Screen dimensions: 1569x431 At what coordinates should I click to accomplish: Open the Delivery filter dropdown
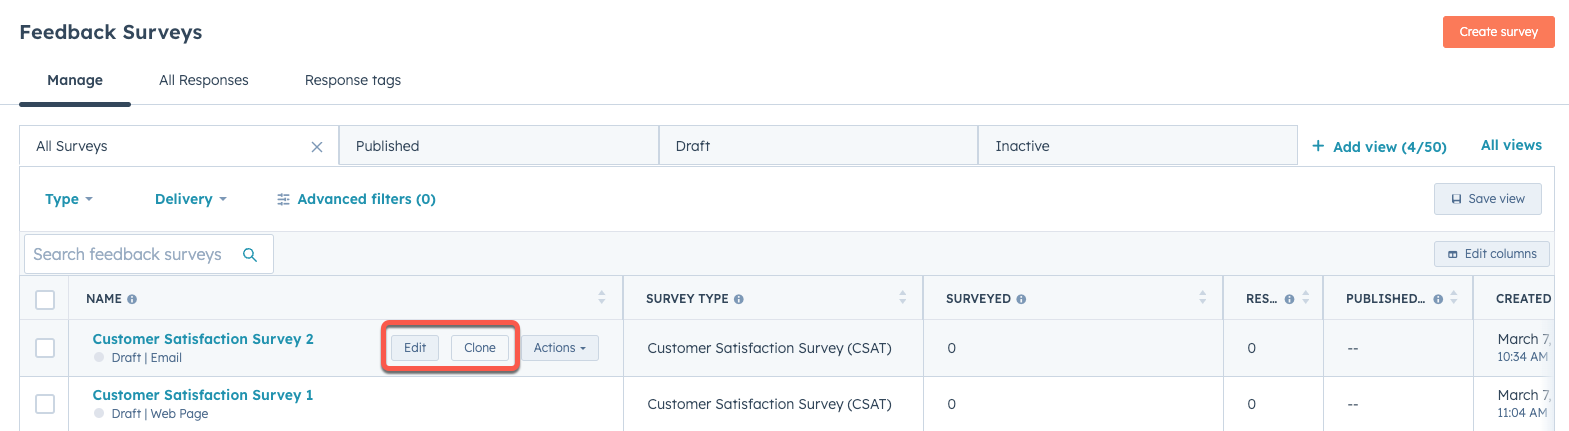pyautogui.click(x=191, y=199)
